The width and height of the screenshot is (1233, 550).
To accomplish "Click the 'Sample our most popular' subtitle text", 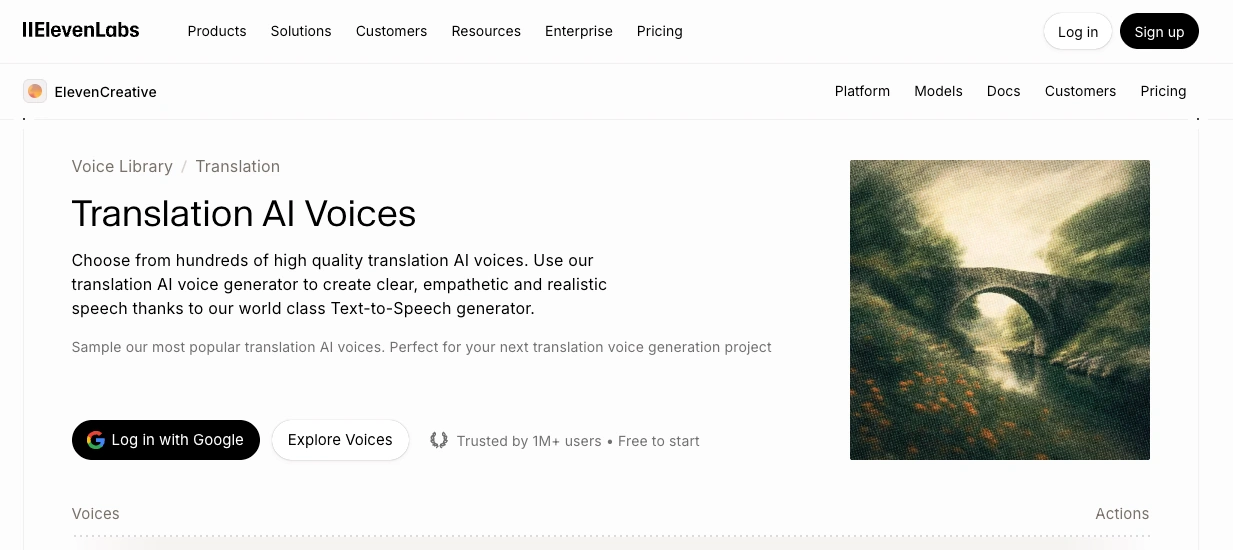I will click(422, 347).
